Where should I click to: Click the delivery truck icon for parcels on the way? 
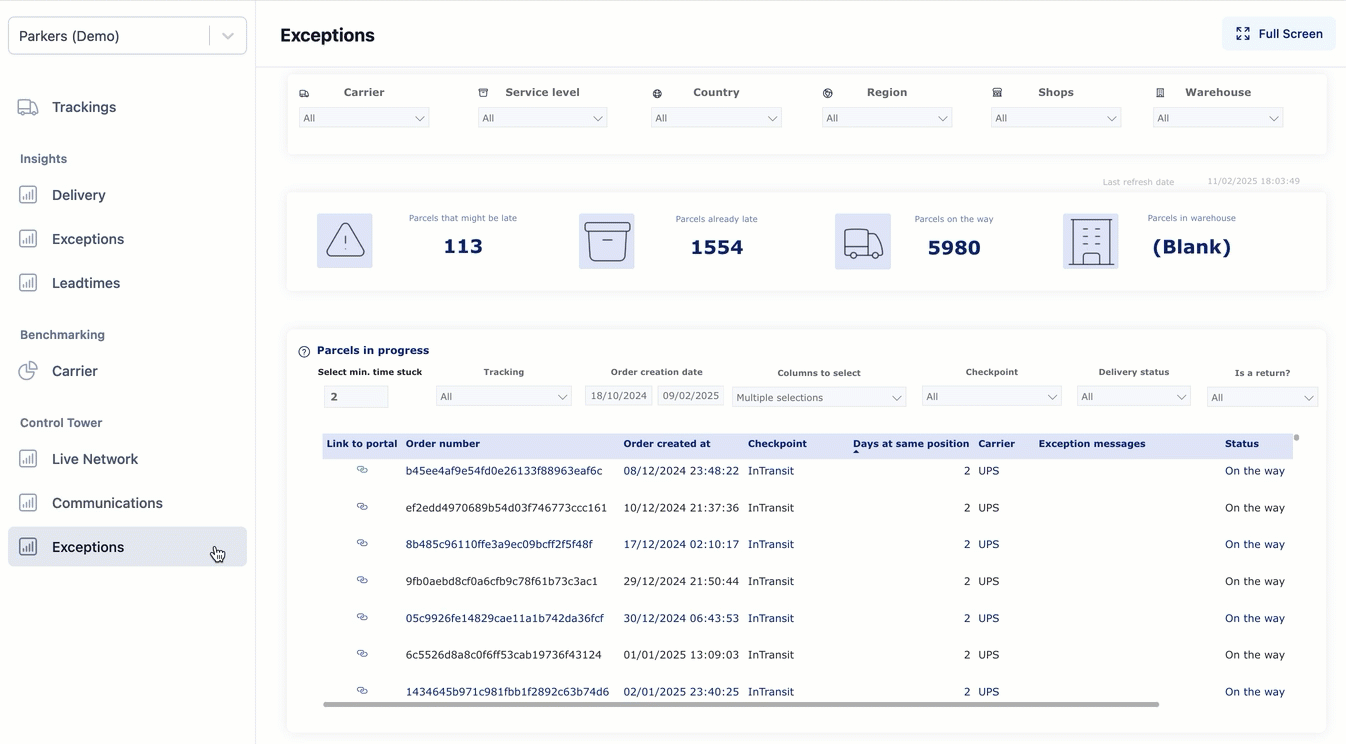coord(862,240)
